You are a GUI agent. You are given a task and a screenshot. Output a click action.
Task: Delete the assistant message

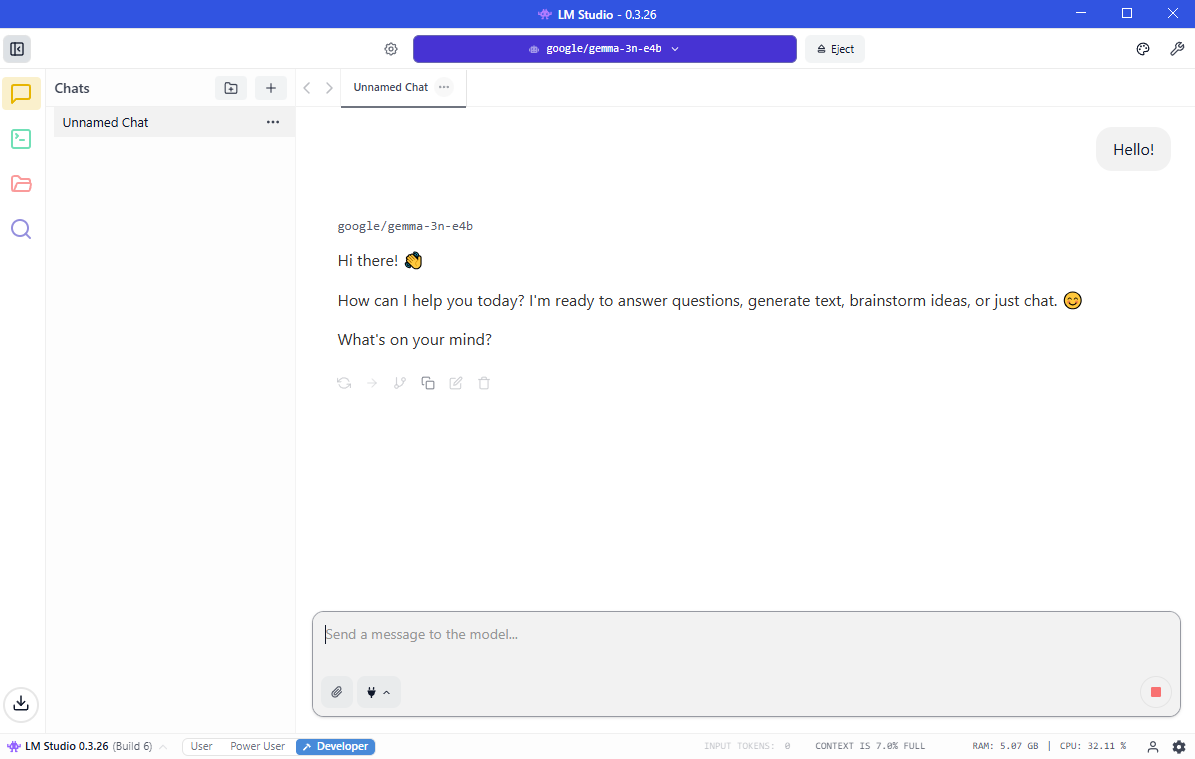484,383
